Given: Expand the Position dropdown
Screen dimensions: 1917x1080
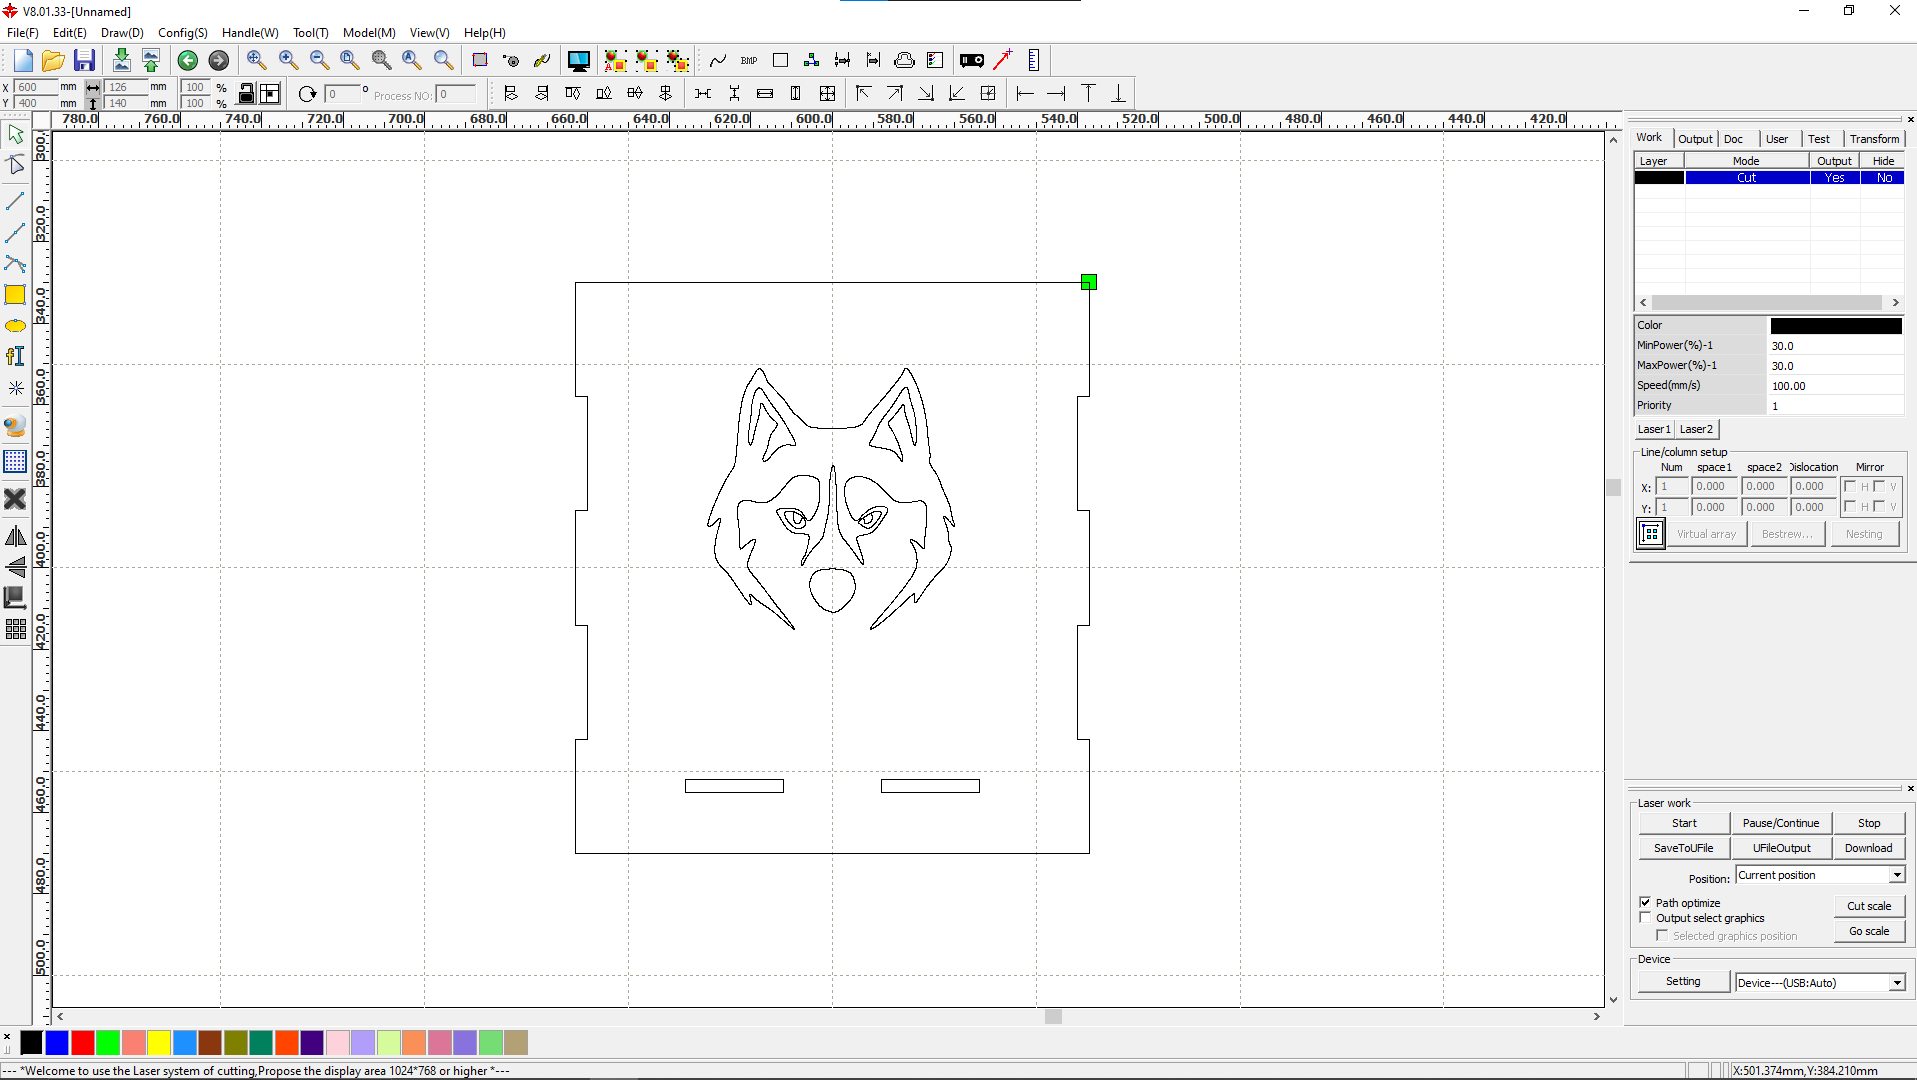Looking at the screenshot, I should [1896, 876].
